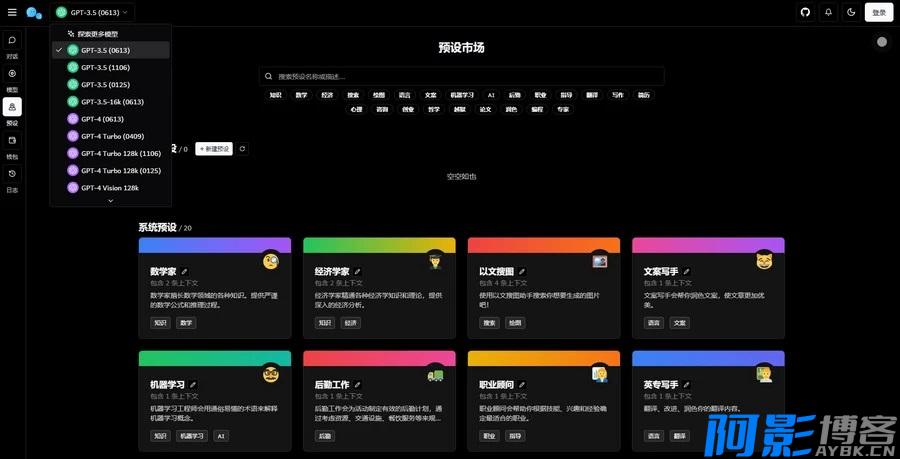Viewport: 900px width, 459px height.
Task: Edit the 文案写手 preset pencil icon
Action: tap(686, 271)
